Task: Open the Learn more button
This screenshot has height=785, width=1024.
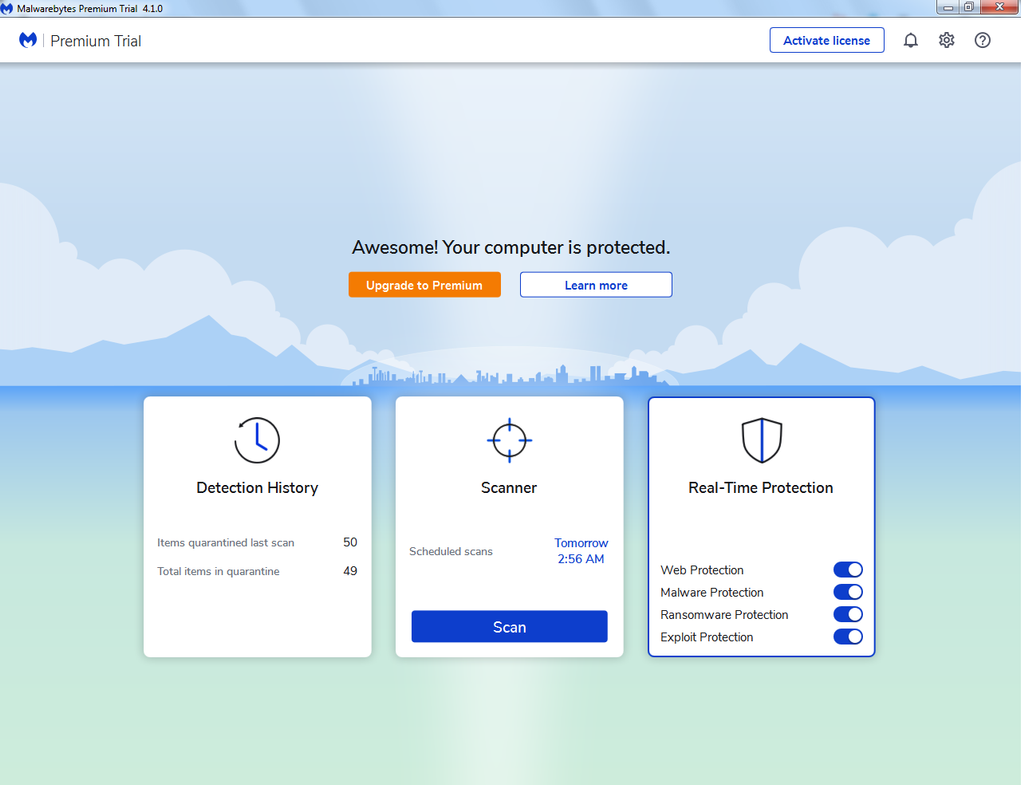Action: coord(596,285)
